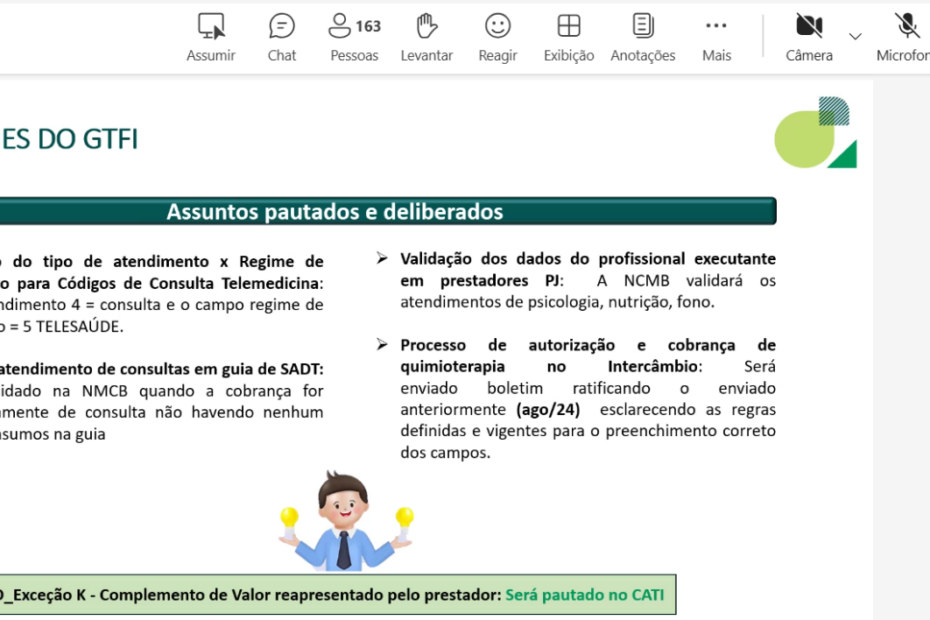
Task: Expand the arrow next to Câmera
Action: [x=855, y=36]
